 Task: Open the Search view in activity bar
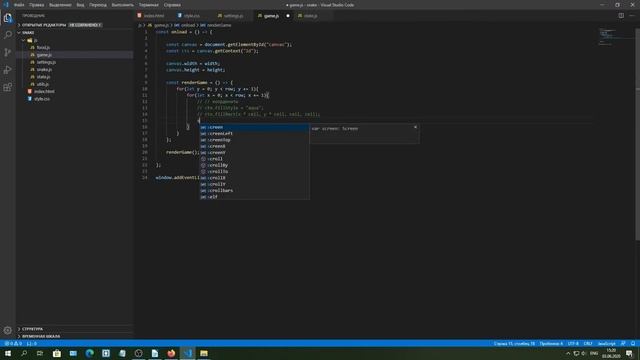[8, 35]
